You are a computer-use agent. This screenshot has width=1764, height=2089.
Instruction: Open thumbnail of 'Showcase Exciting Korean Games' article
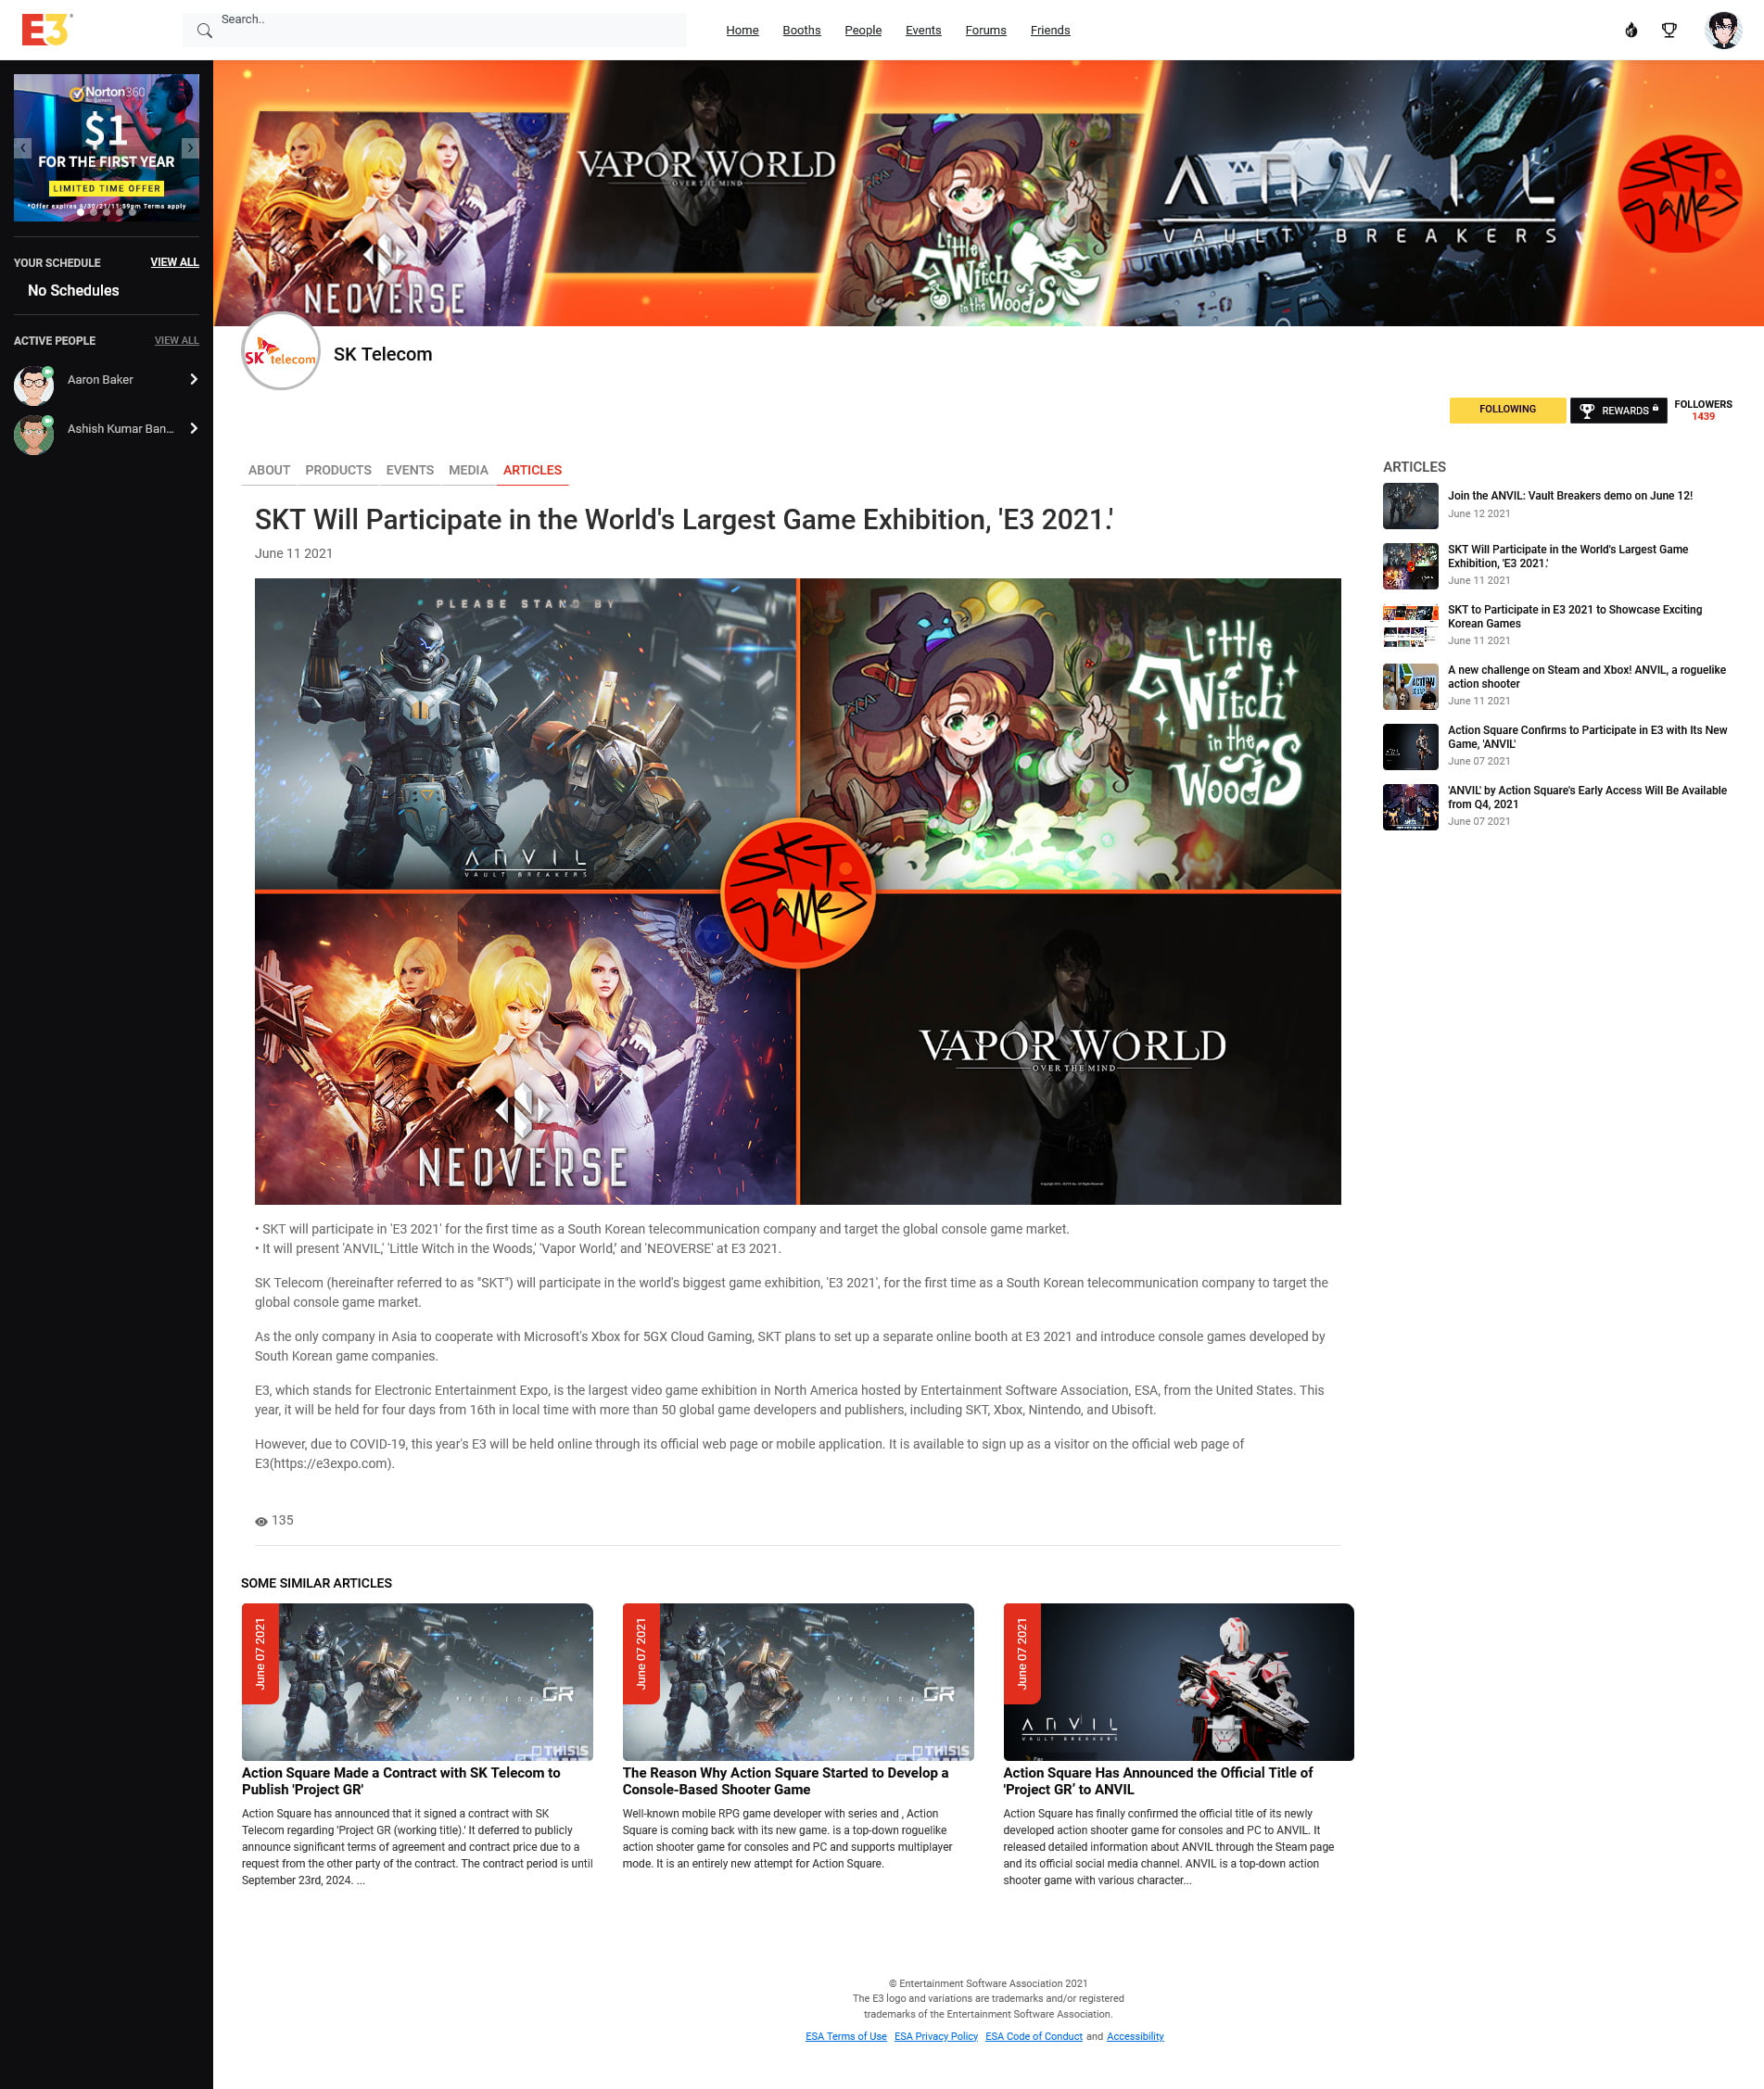pos(1410,626)
